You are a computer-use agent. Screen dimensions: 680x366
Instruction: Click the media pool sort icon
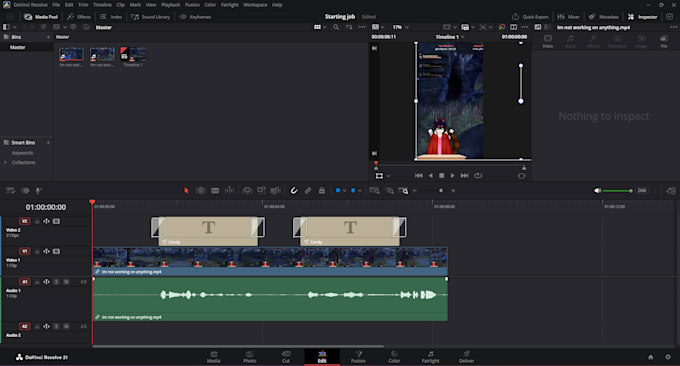(349, 27)
